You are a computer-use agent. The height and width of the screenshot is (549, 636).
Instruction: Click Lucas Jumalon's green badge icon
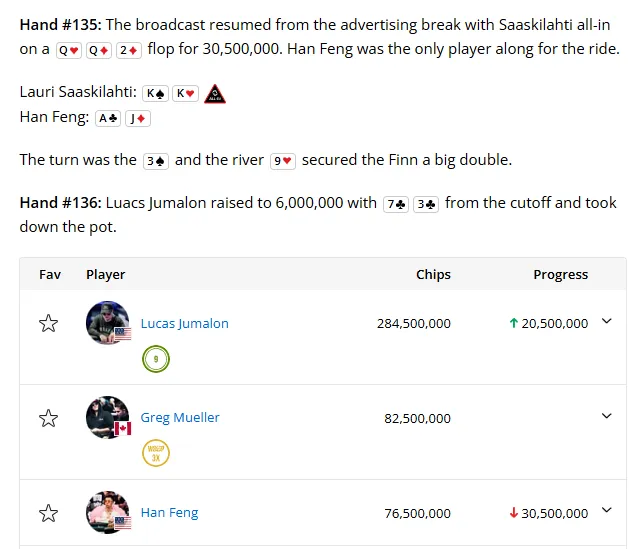tap(156, 359)
